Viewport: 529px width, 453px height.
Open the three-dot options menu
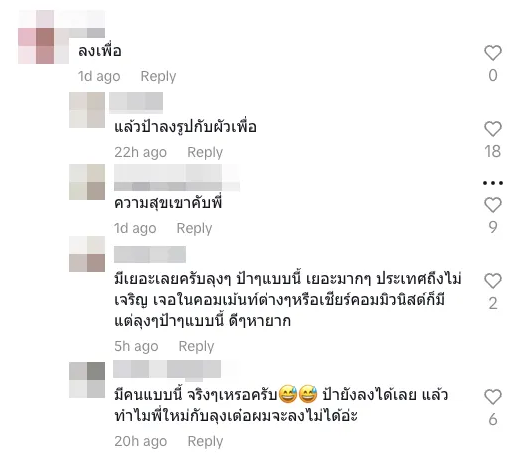click(x=493, y=183)
